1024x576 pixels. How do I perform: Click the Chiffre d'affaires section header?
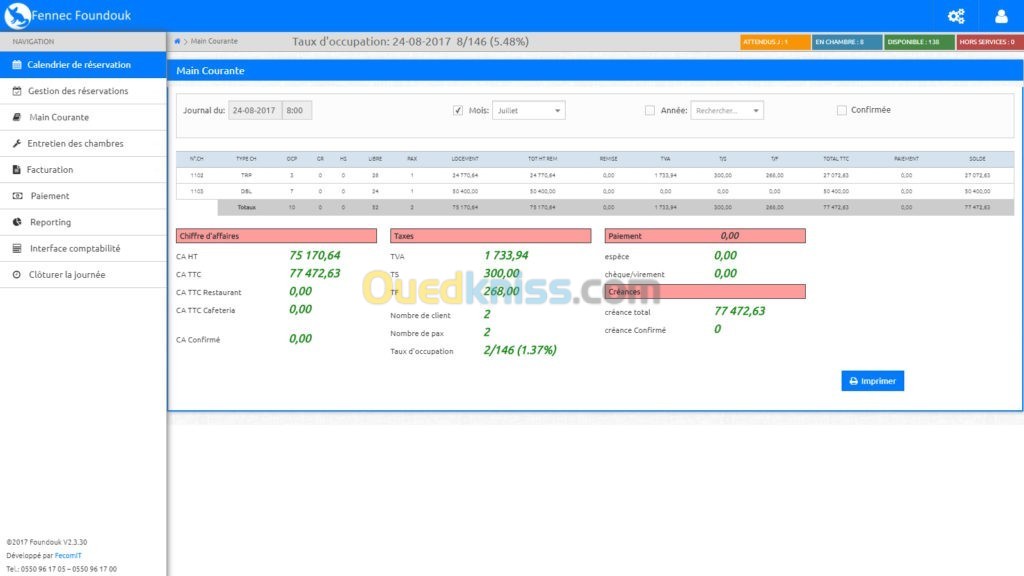click(276, 236)
